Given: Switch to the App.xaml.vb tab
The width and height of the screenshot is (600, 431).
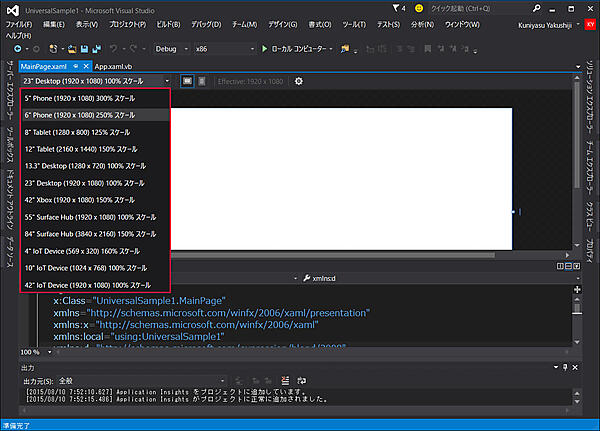Looking at the screenshot, I should click(x=113, y=65).
